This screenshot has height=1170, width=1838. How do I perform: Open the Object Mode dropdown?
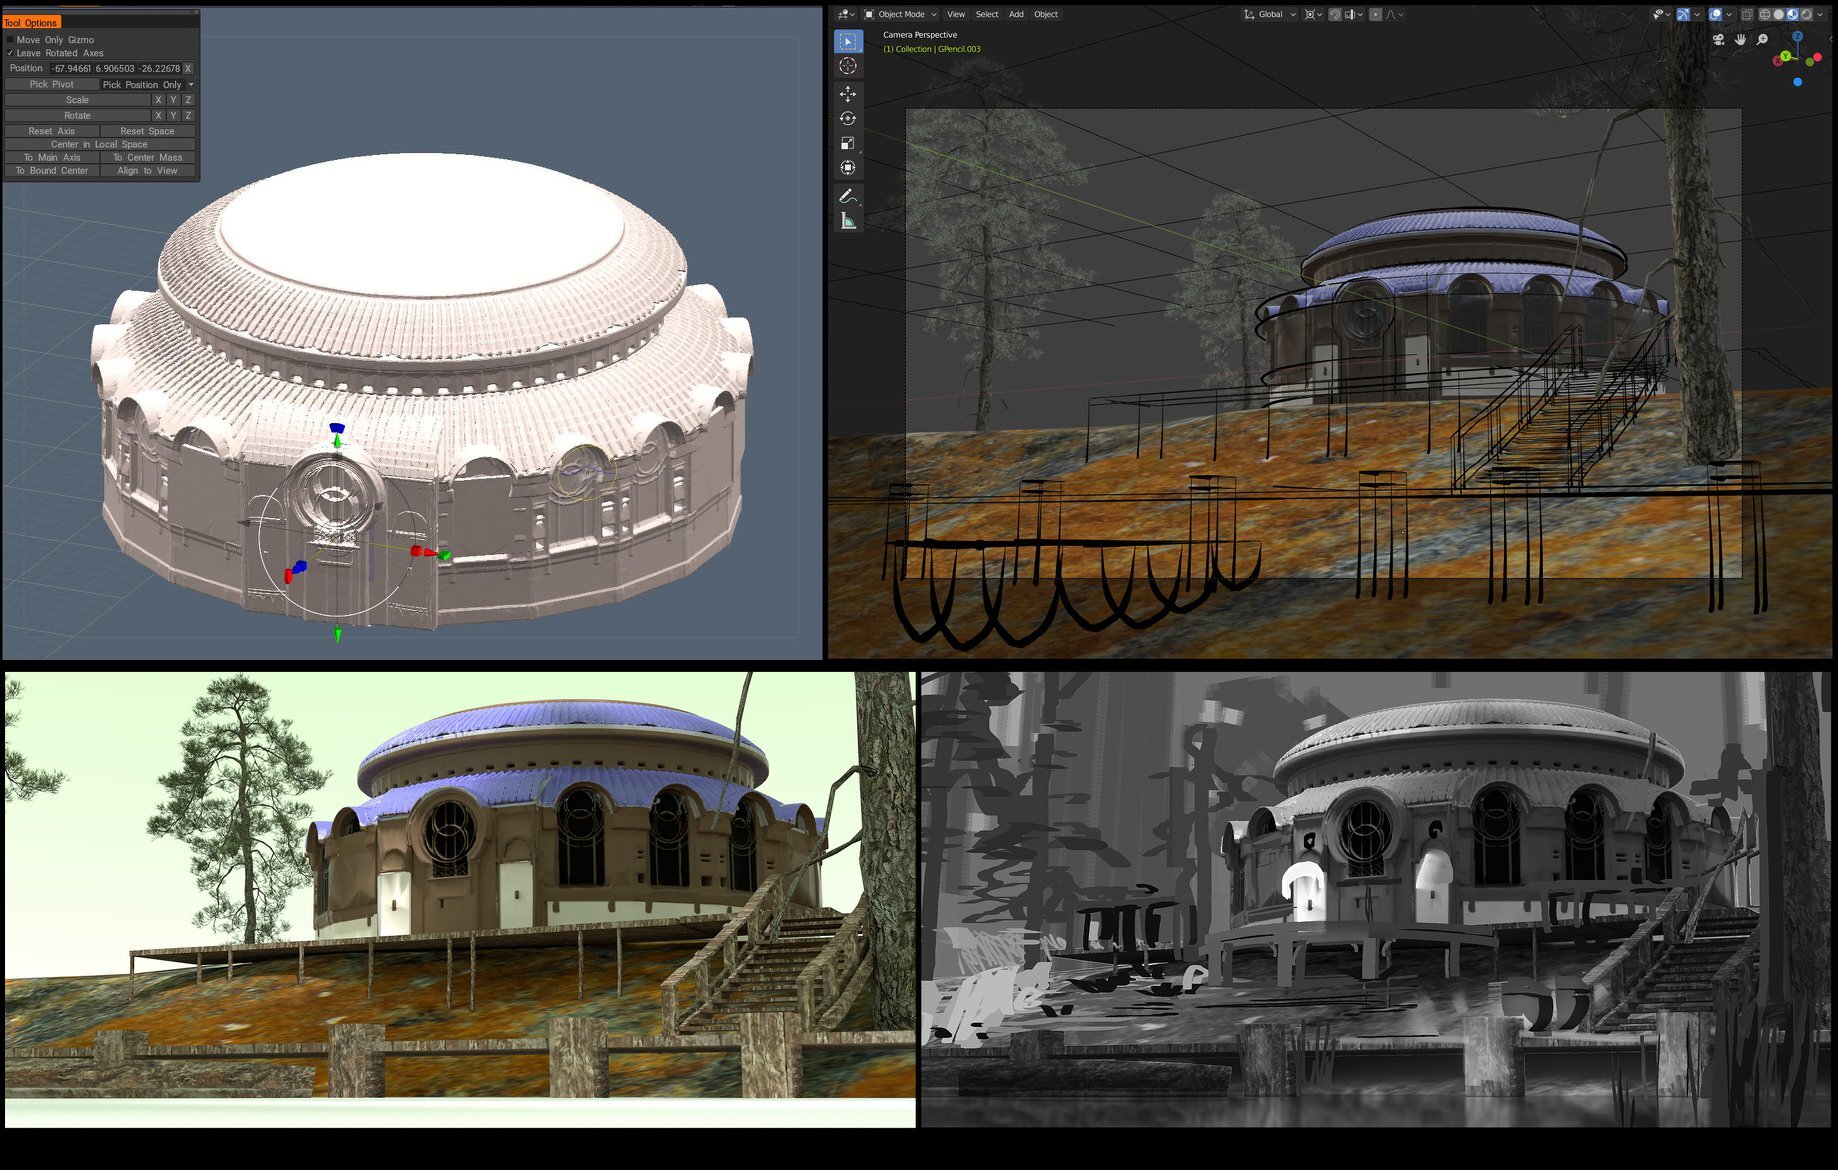pyautogui.click(x=900, y=14)
